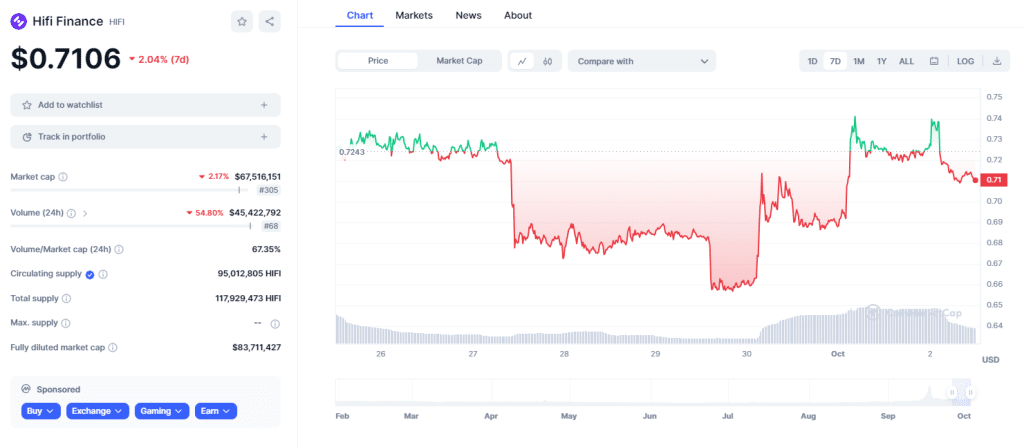The width and height of the screenshot is (1024, 447).
Task: Click the right range slider handle
Action: click(970, 392)
